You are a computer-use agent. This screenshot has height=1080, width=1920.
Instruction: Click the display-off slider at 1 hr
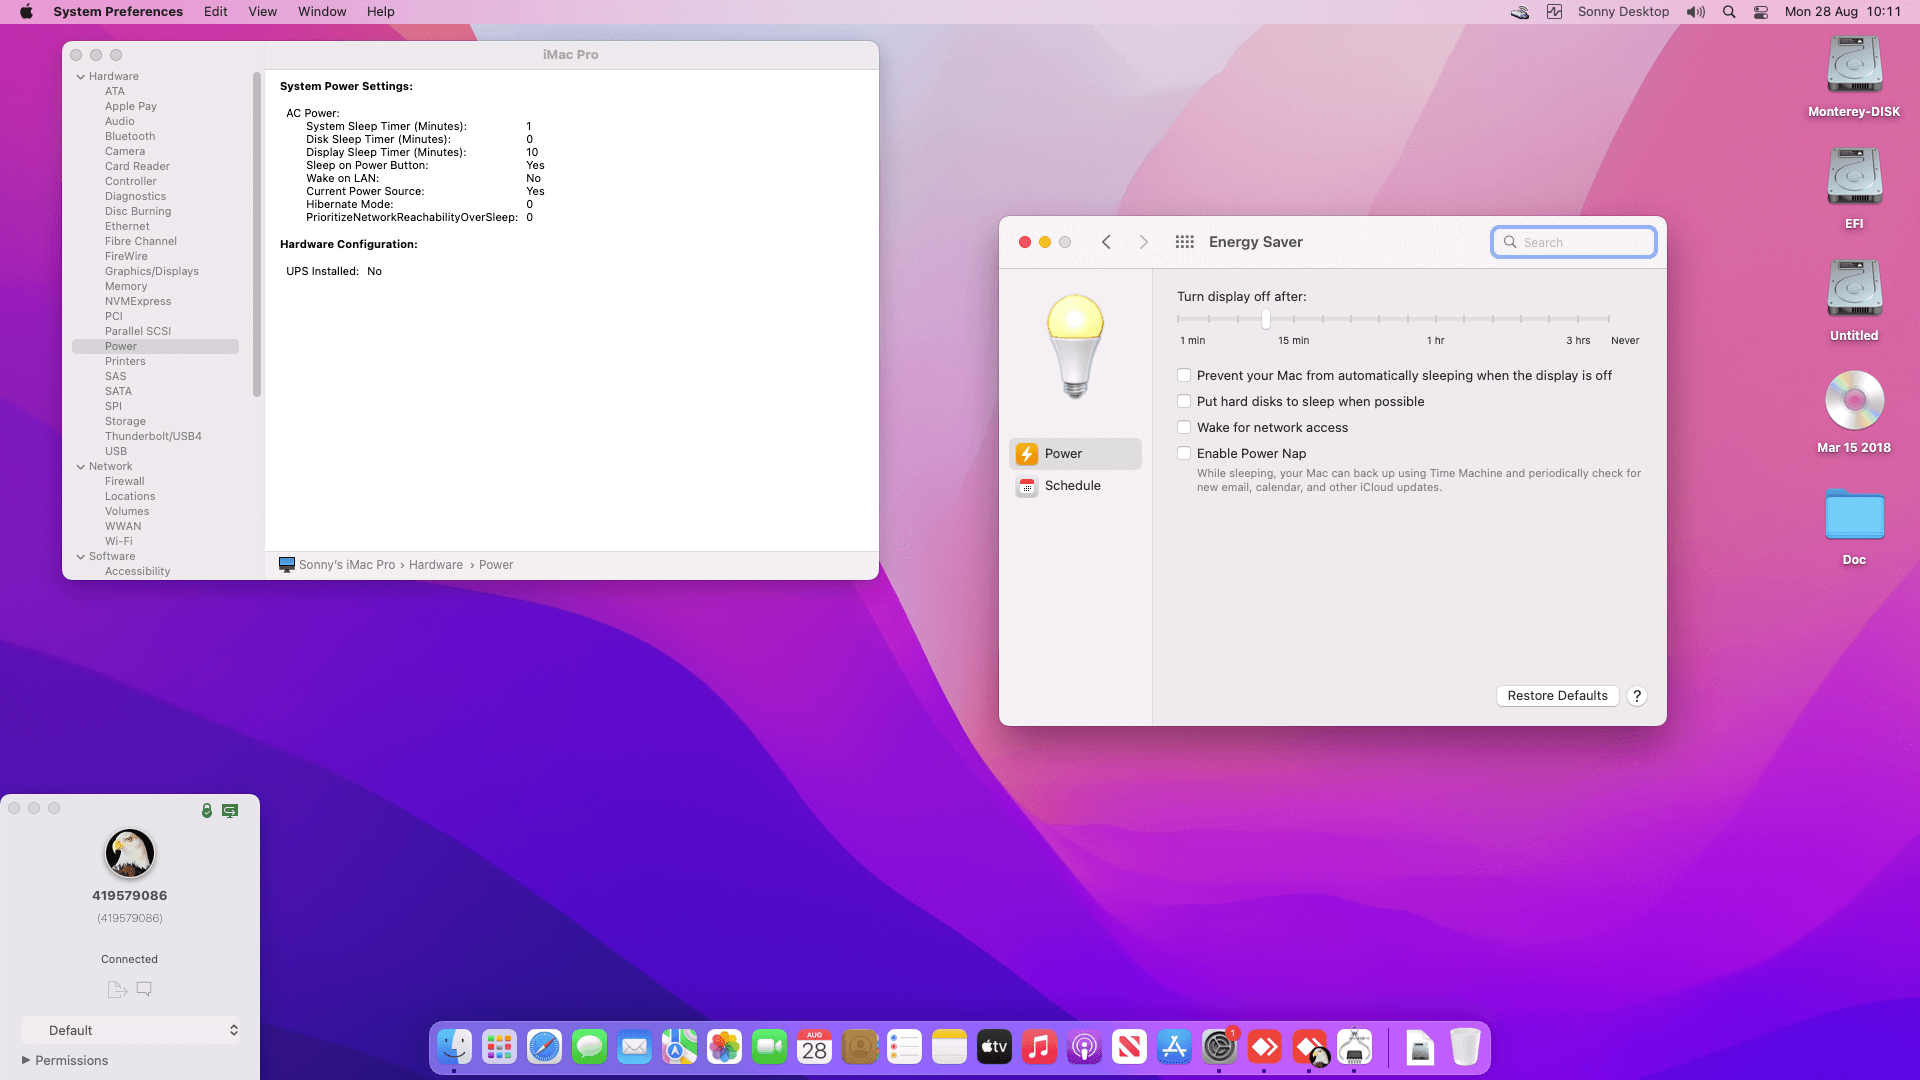1436,319
